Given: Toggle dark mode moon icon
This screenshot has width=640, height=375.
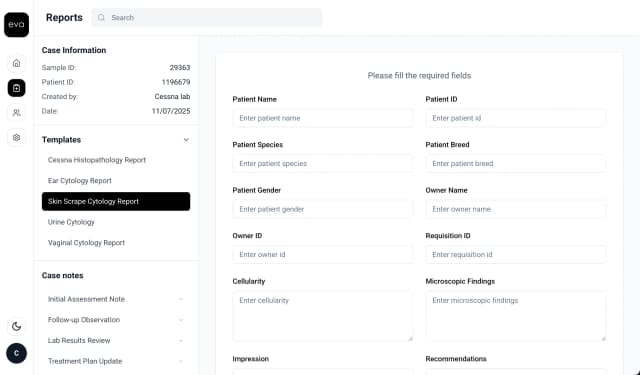Looking at the screenshot, I should tap(16, 326).
